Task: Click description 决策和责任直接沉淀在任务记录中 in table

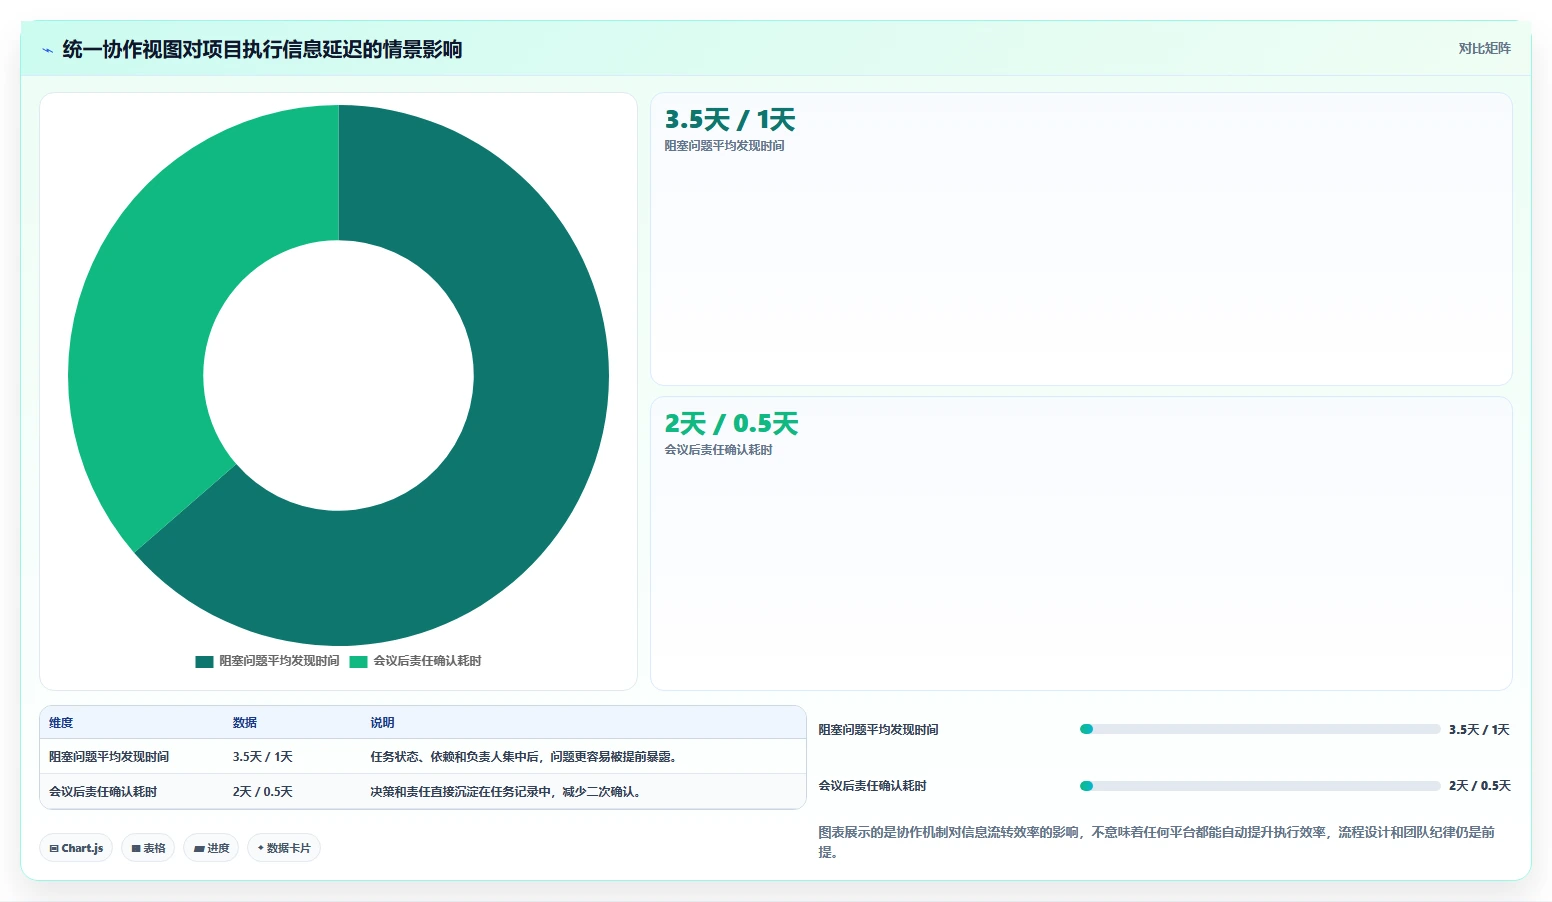Action: 507,792
